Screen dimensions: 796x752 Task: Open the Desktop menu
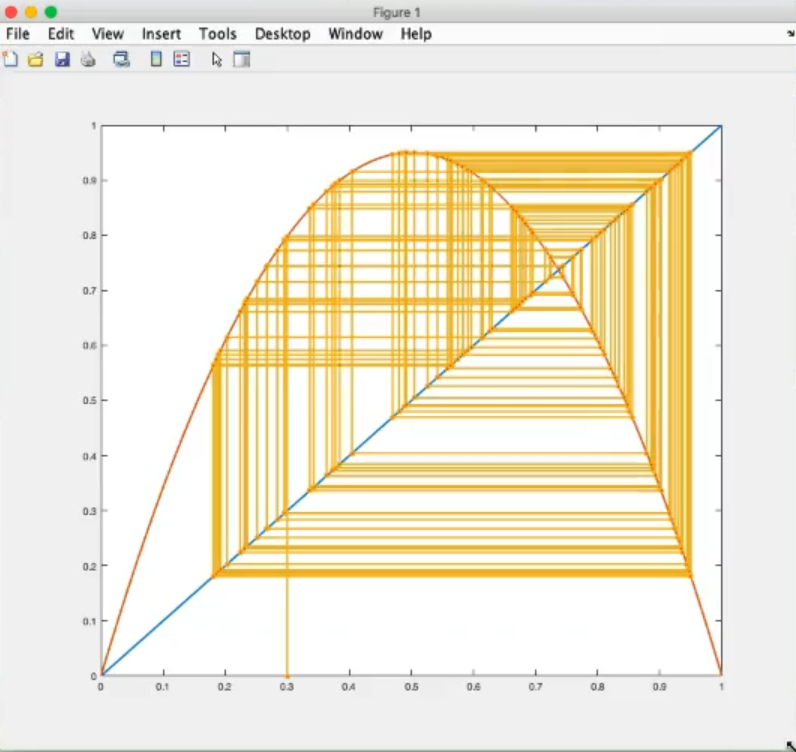(x=282, y=34)
